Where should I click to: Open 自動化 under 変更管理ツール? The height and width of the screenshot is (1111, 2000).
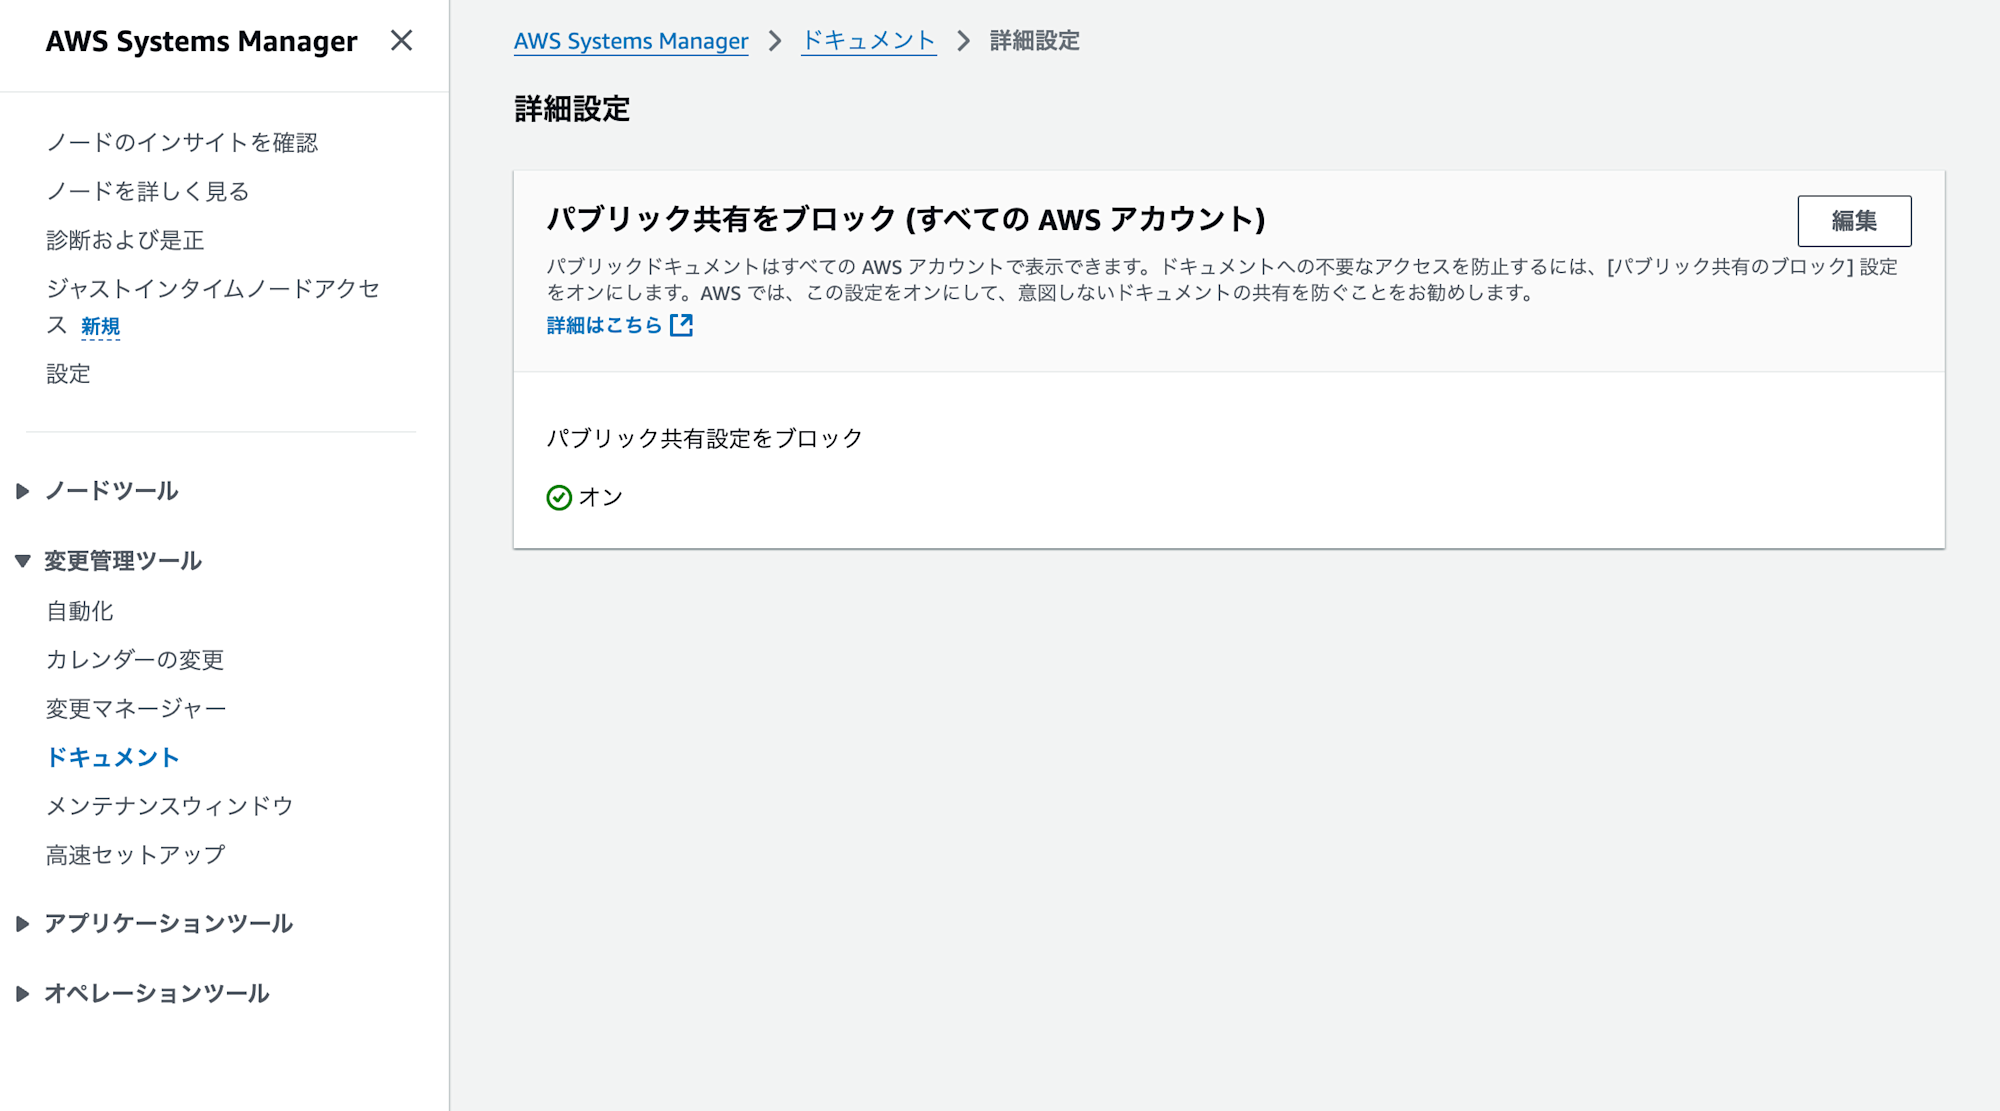80,611
